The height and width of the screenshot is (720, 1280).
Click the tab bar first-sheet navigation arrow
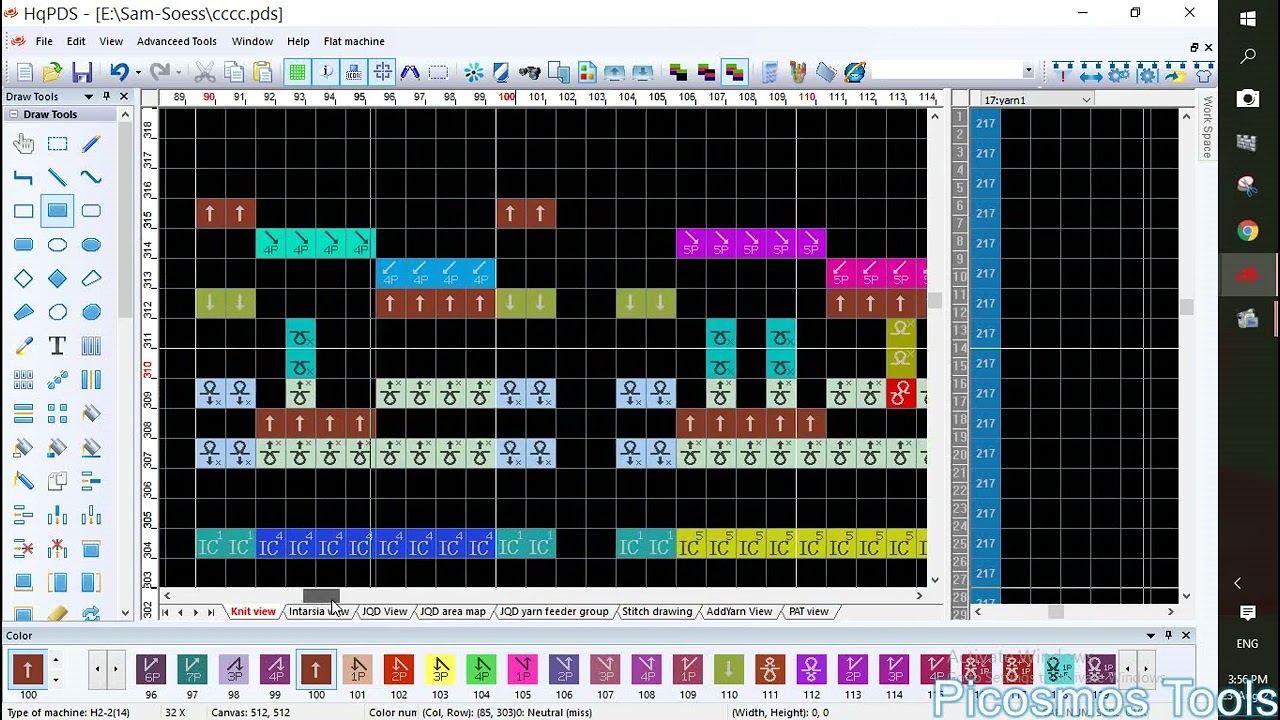pos(165,612)
